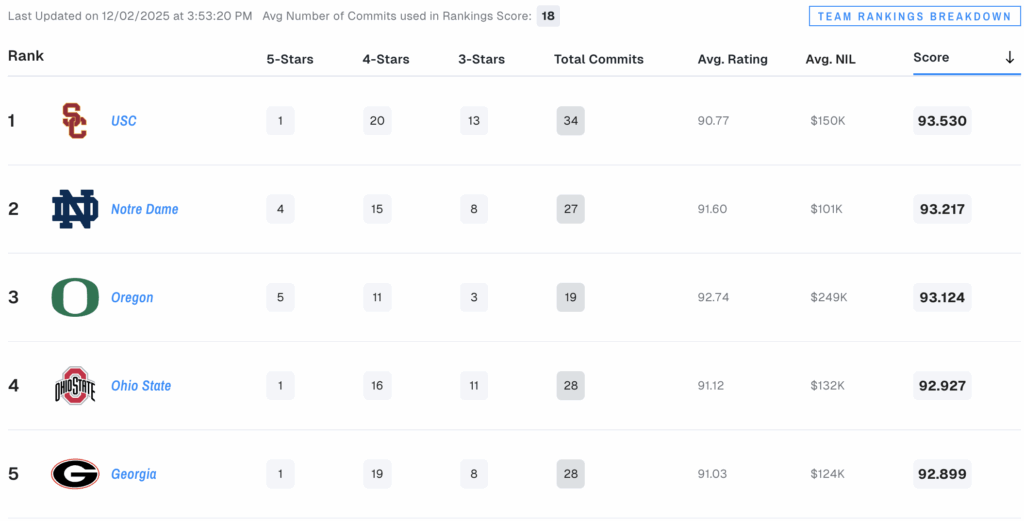This screenshot has width=1024, height=521.
Task: Sort by Total Commits column header
Action: pos(599,59)
